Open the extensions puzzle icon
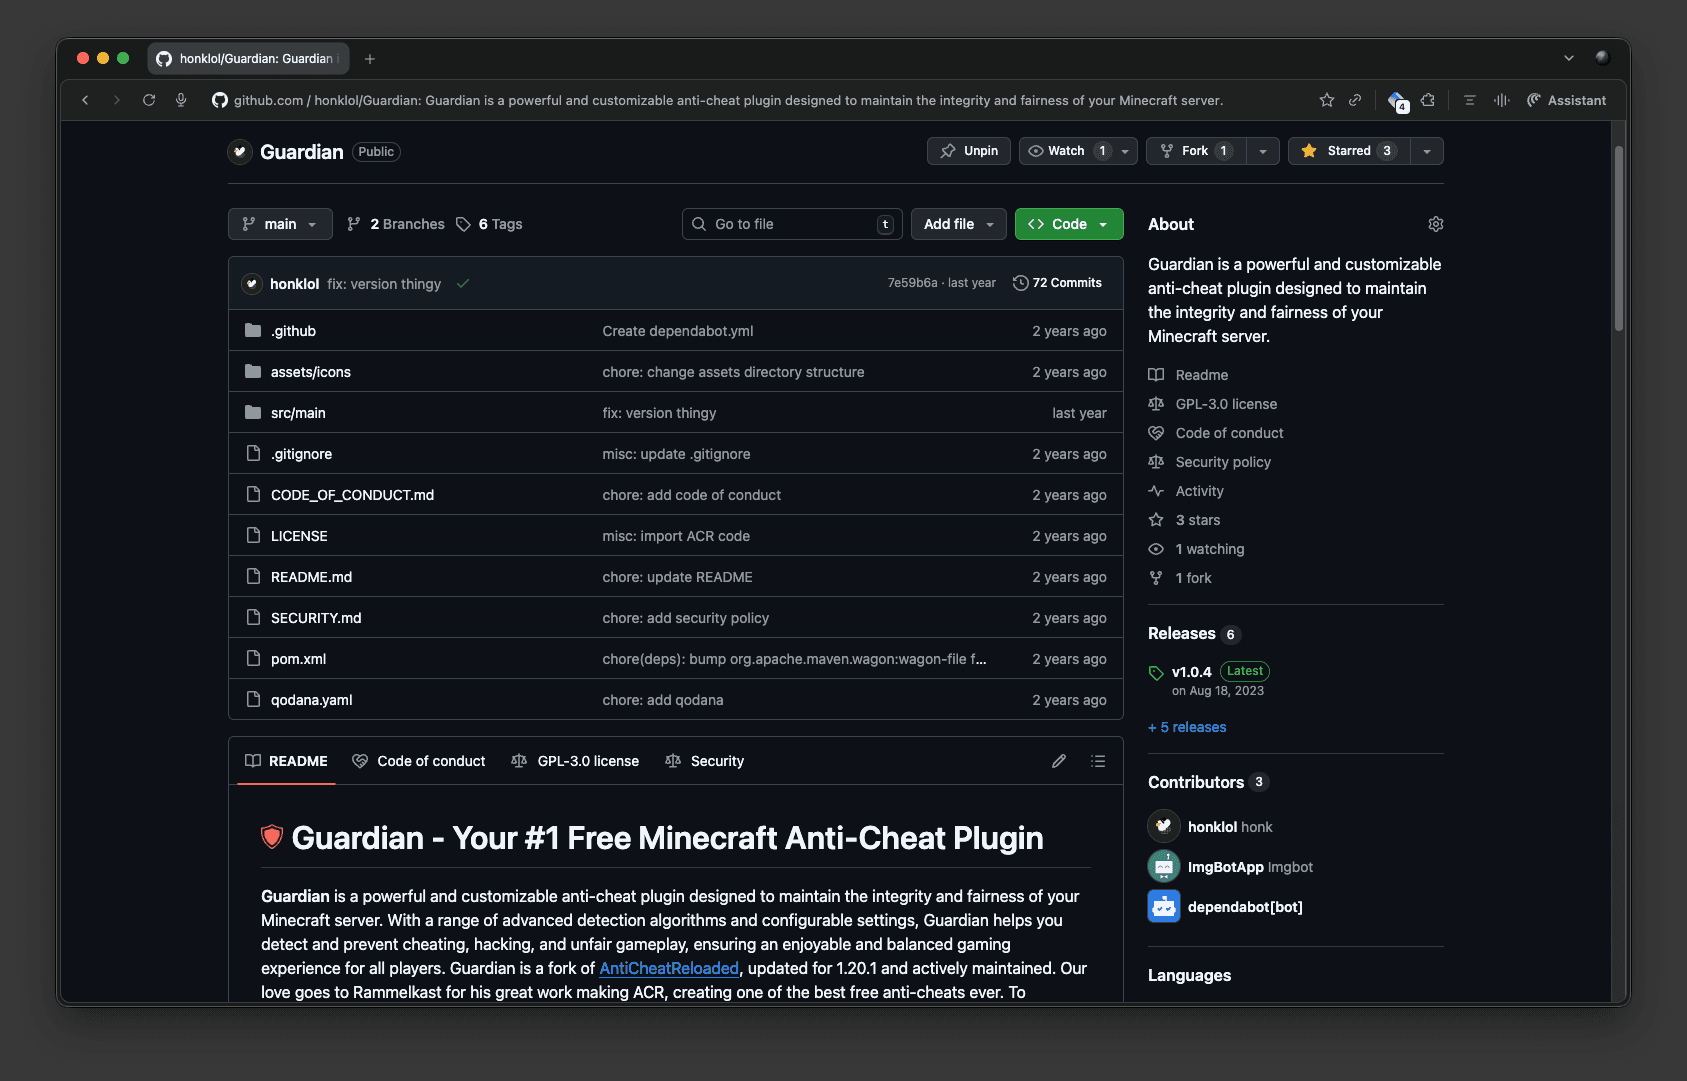Screen dimensions: 1687x1081 pos(1428,100)
